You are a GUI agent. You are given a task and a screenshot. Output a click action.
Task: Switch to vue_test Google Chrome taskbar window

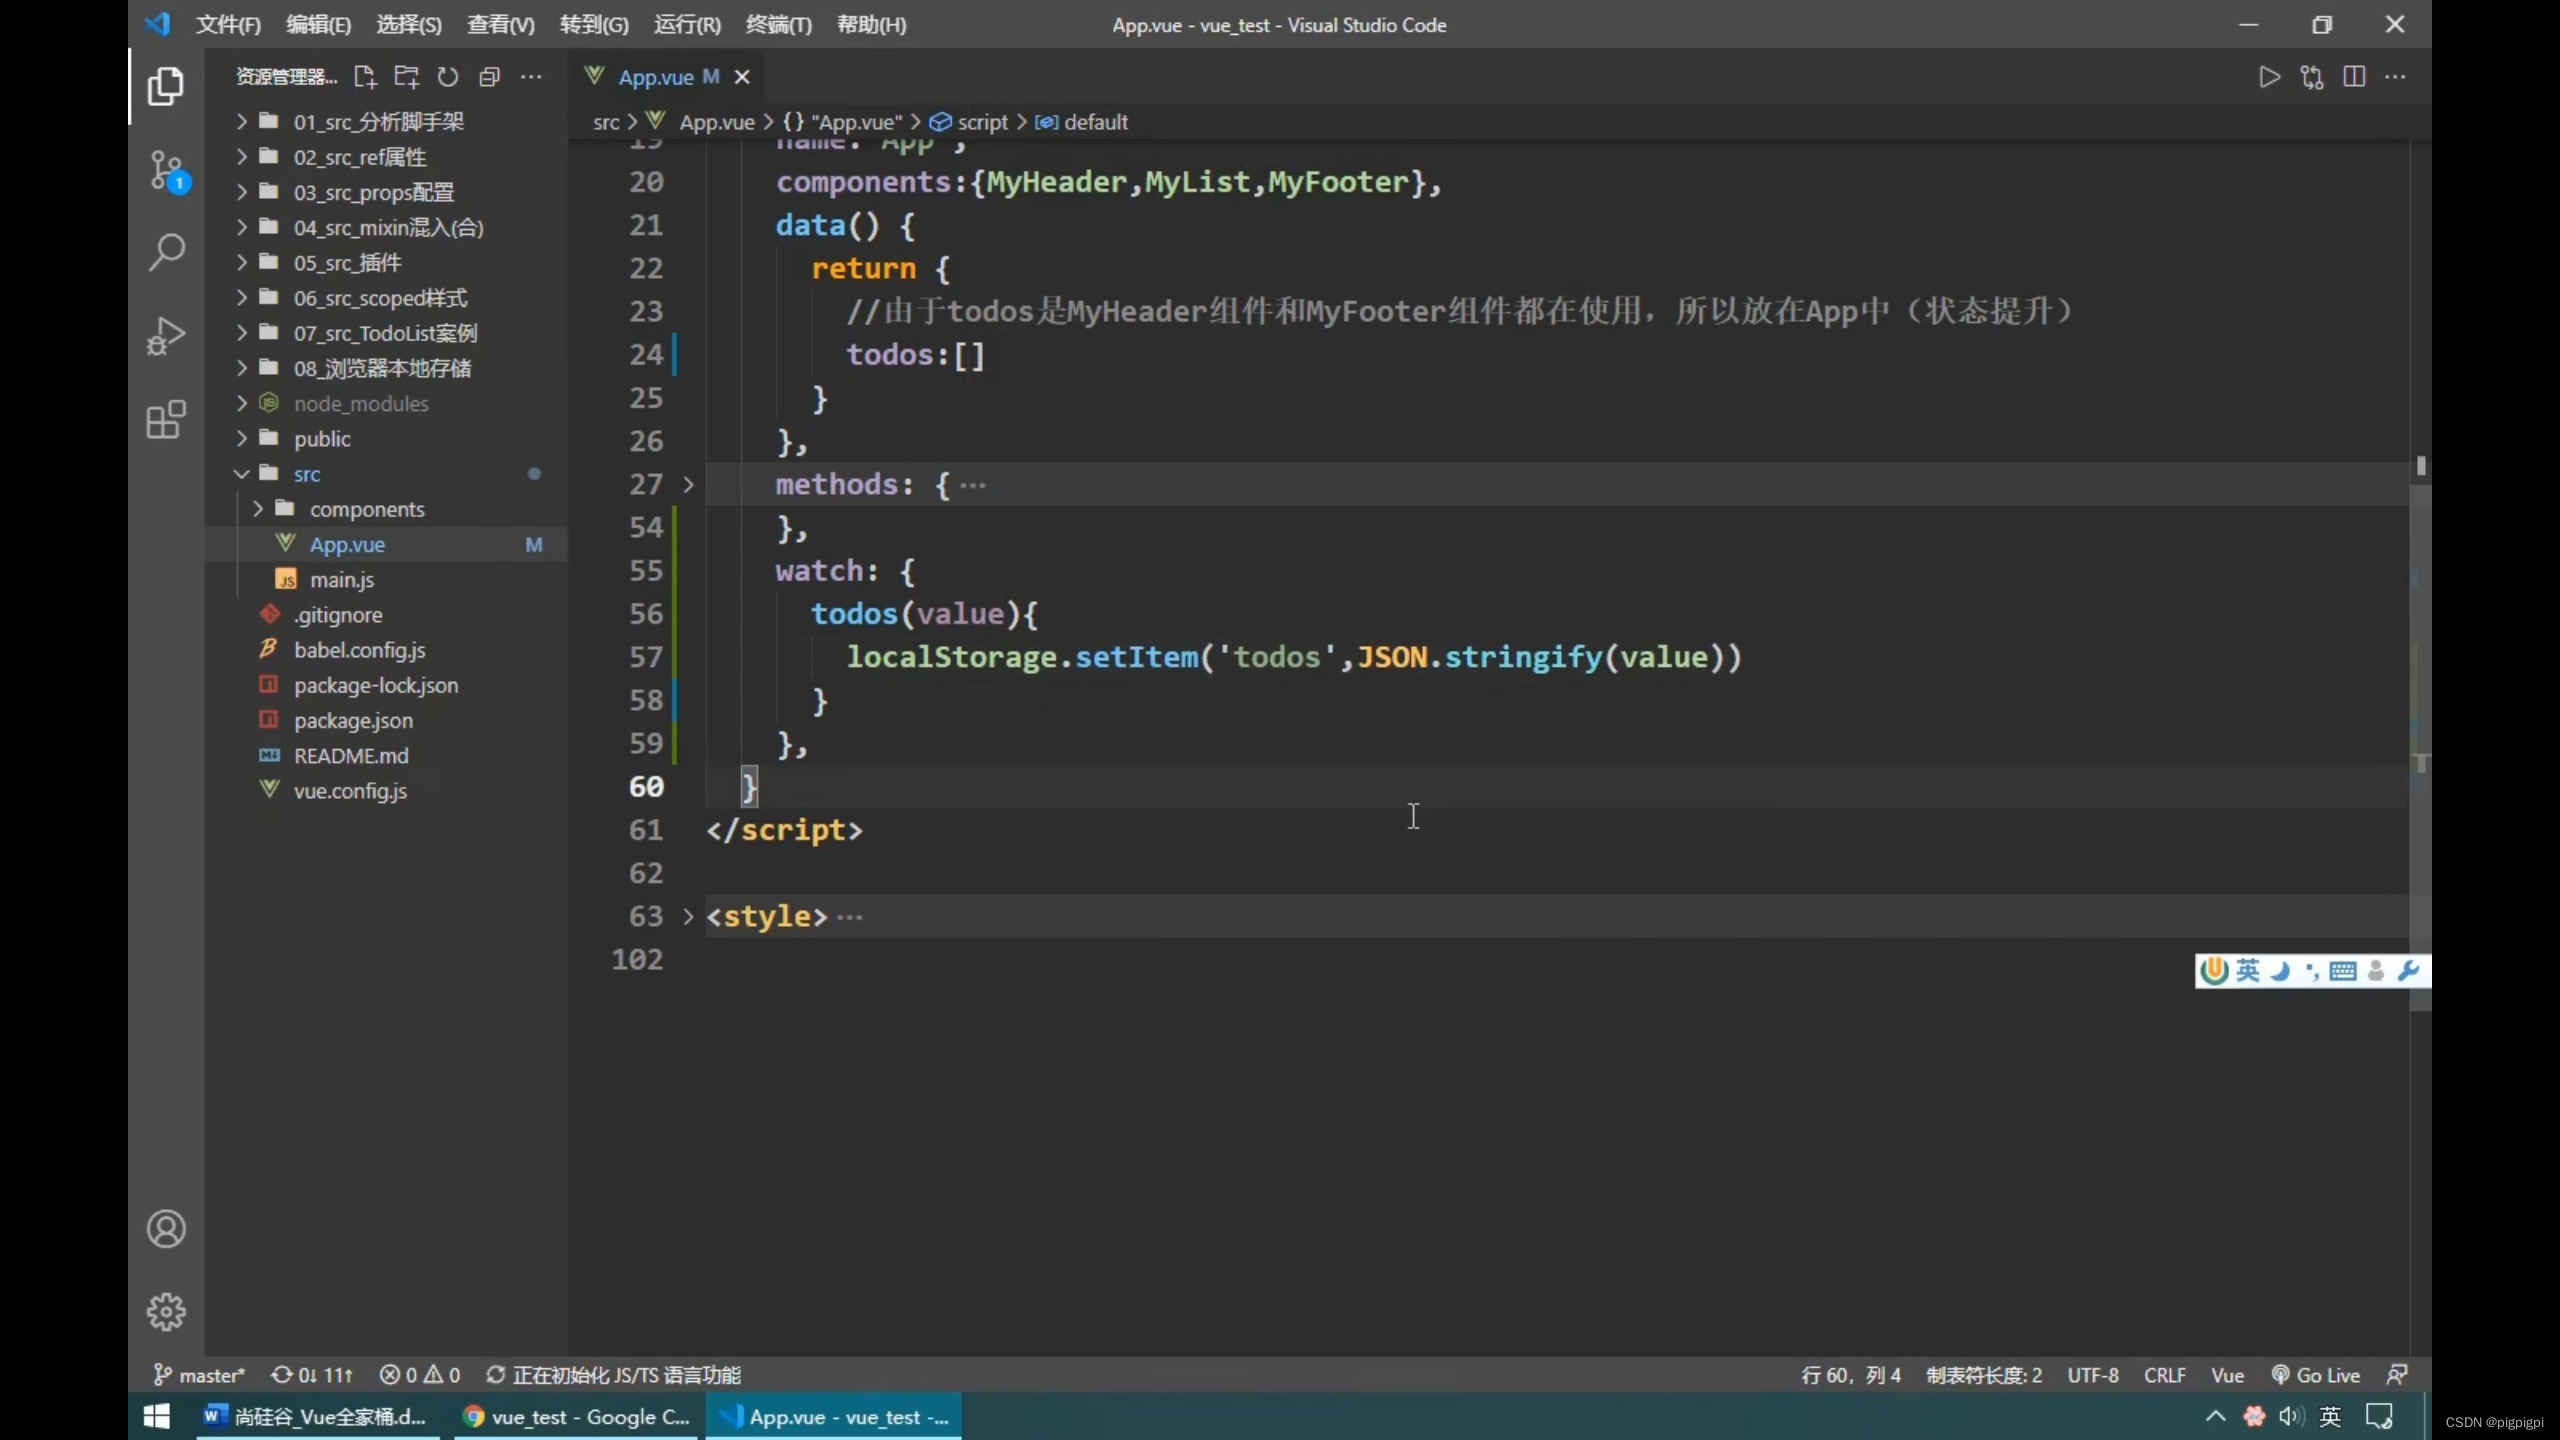point(577,1417)
